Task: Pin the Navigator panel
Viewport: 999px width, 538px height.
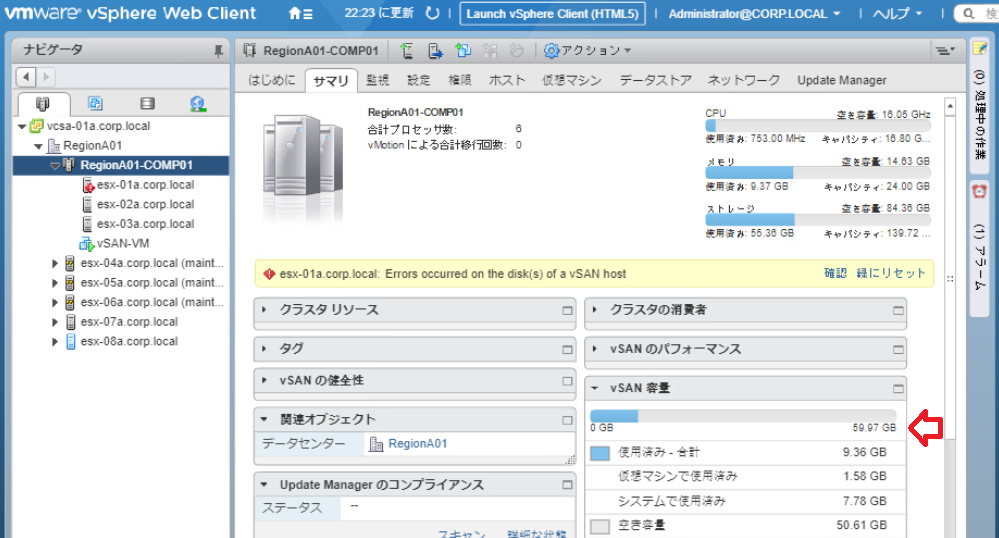Action: (219, 51)
